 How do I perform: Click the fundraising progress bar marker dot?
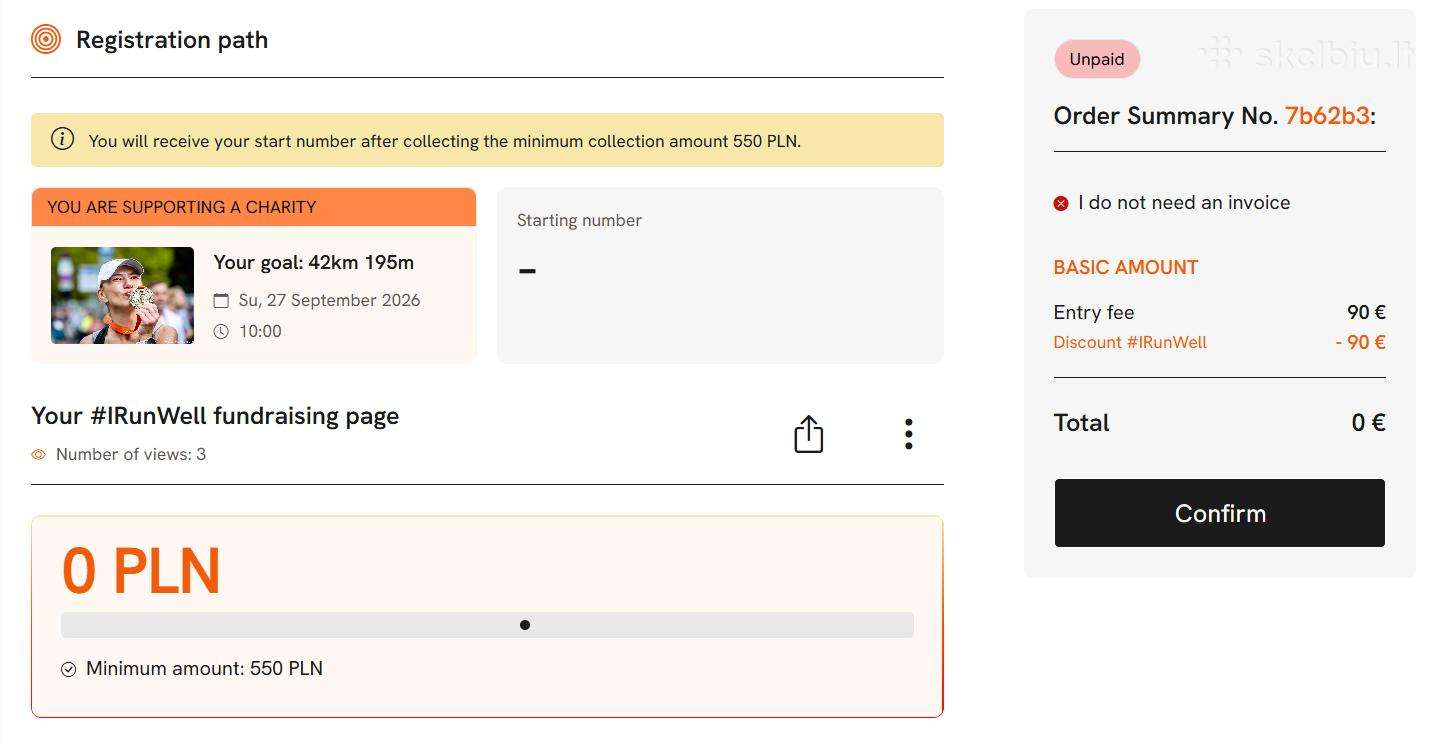point(525,625)
